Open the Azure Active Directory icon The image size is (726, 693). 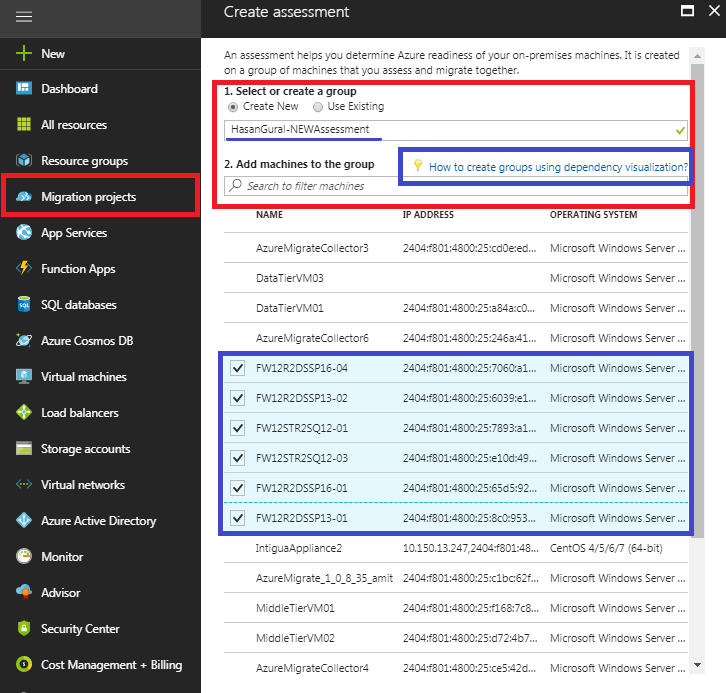coord(24,520)
